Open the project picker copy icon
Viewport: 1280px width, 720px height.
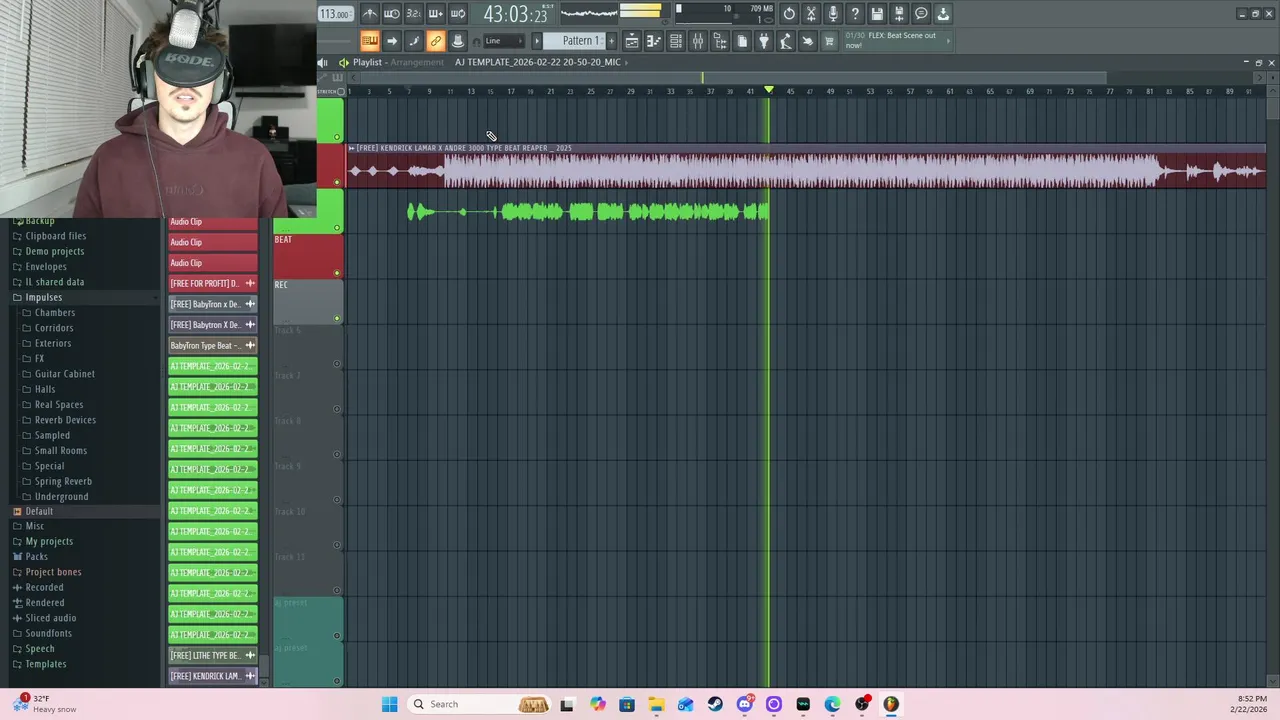click(x=742, y=41)
